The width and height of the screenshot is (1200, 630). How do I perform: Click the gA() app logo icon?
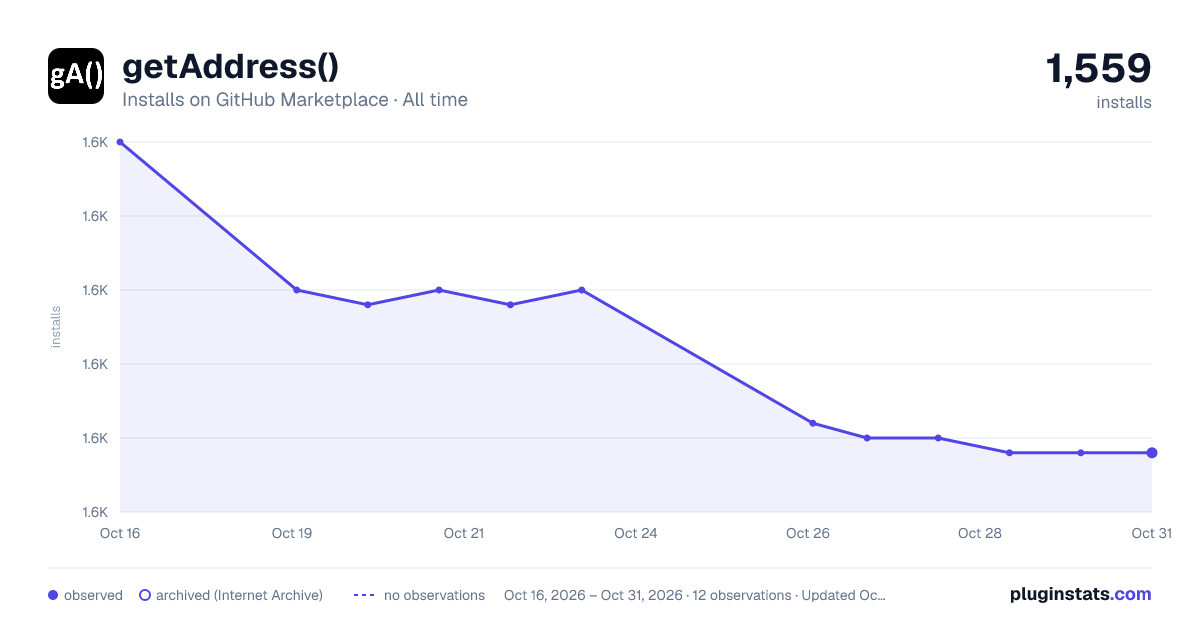(x=76, y=76)
